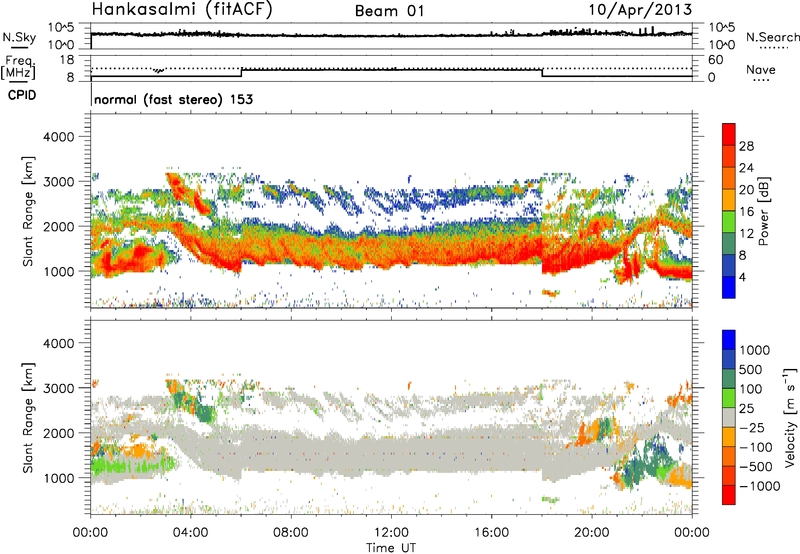Click the "12:00" time tick label
The image size is (800, 554).
[x=391, y=533]
